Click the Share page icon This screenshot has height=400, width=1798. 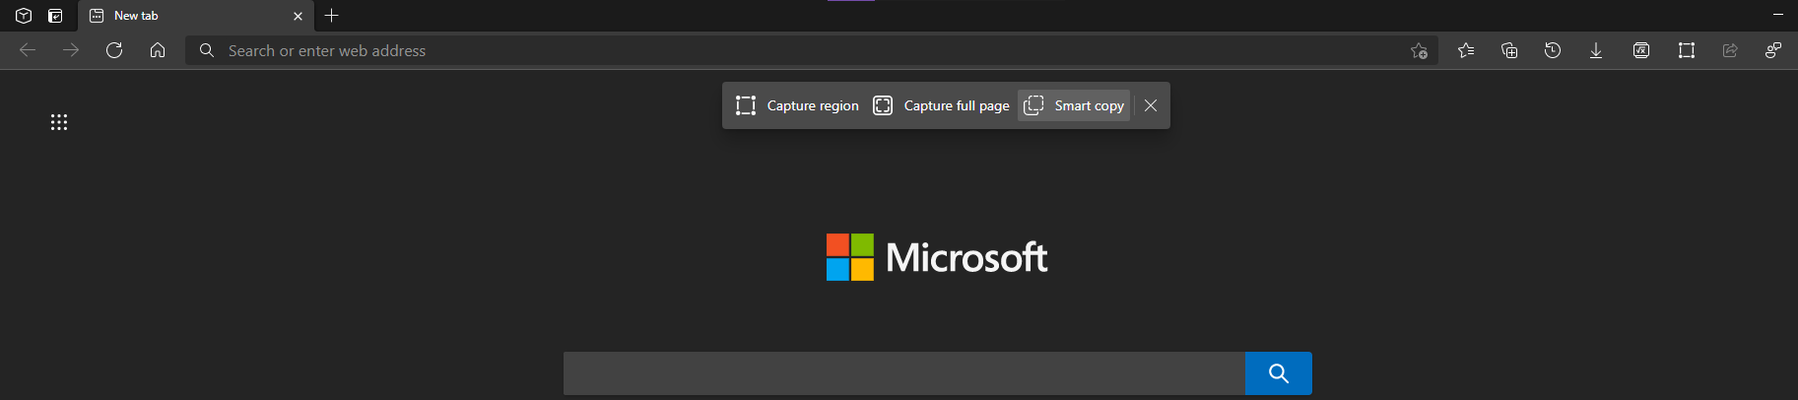pyautogui.click(x=1730, y=50)
